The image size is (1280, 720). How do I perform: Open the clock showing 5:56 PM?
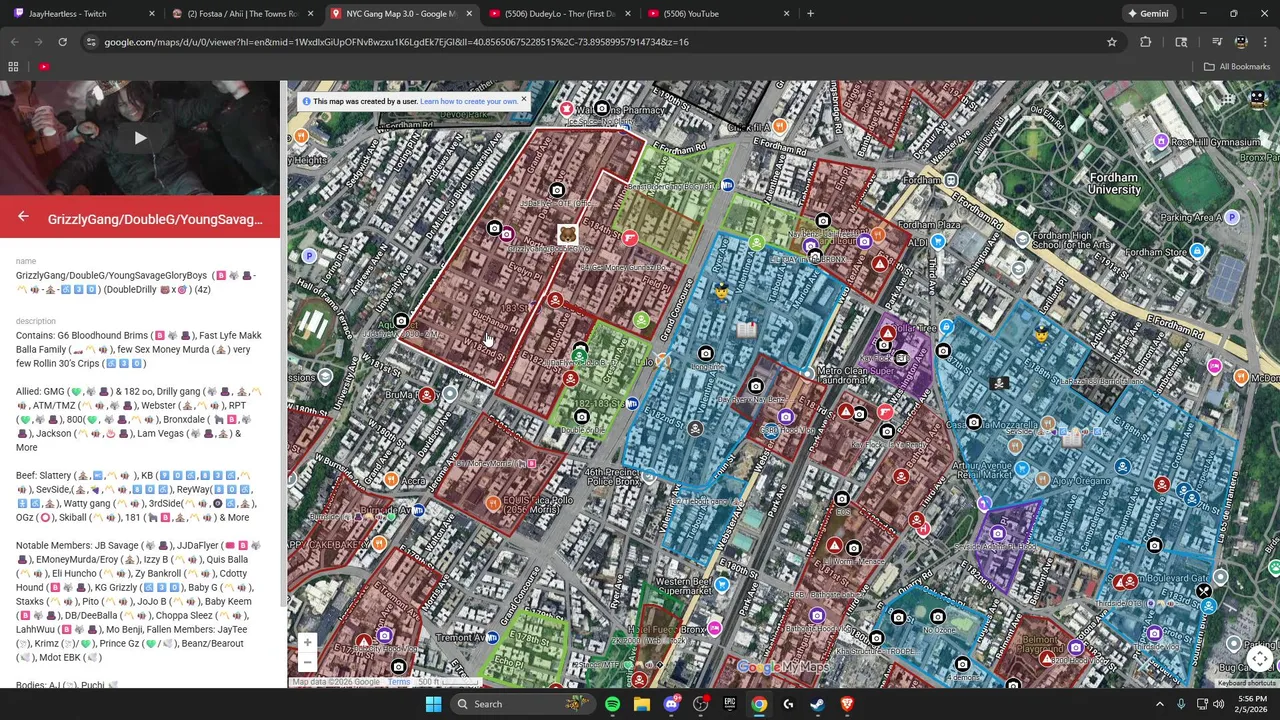[1250, 704]
